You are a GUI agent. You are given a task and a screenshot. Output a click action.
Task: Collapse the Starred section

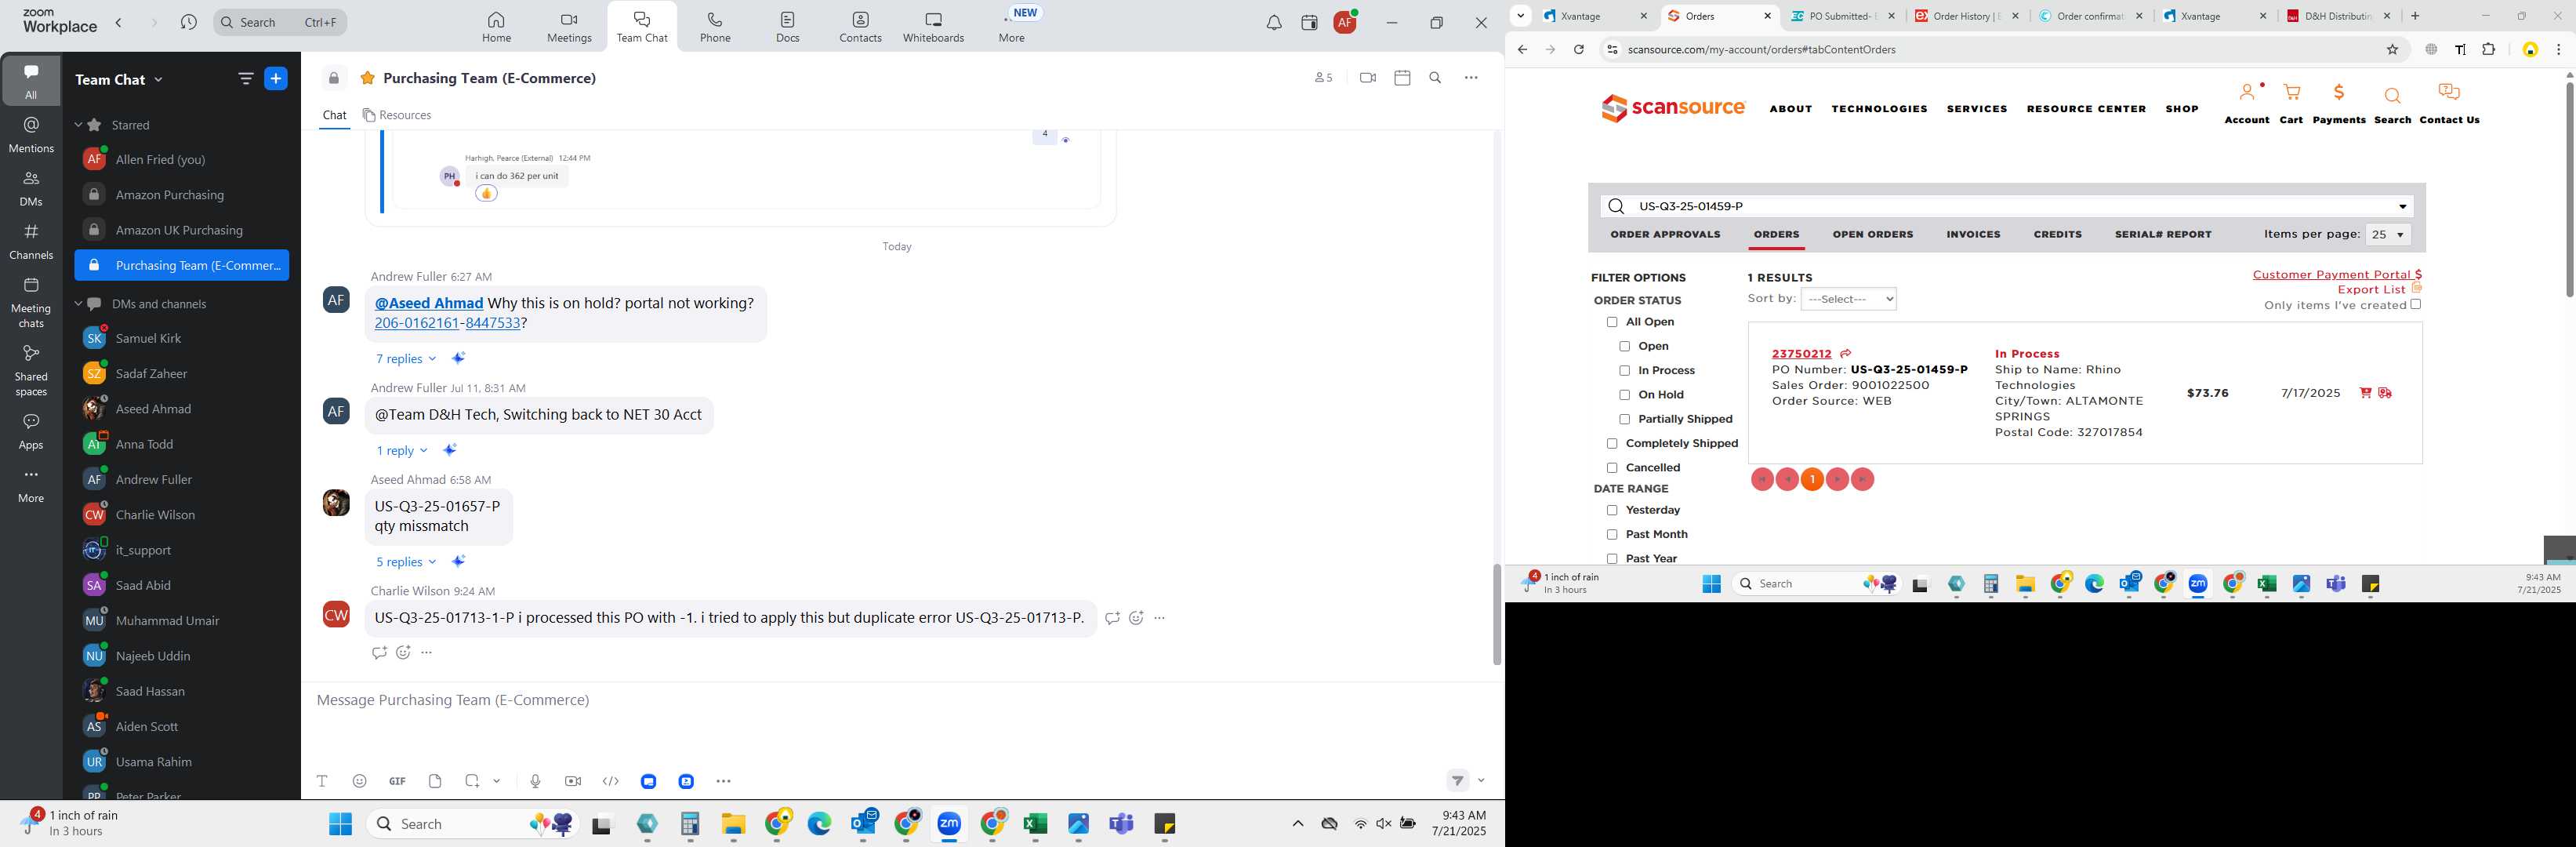78,125
